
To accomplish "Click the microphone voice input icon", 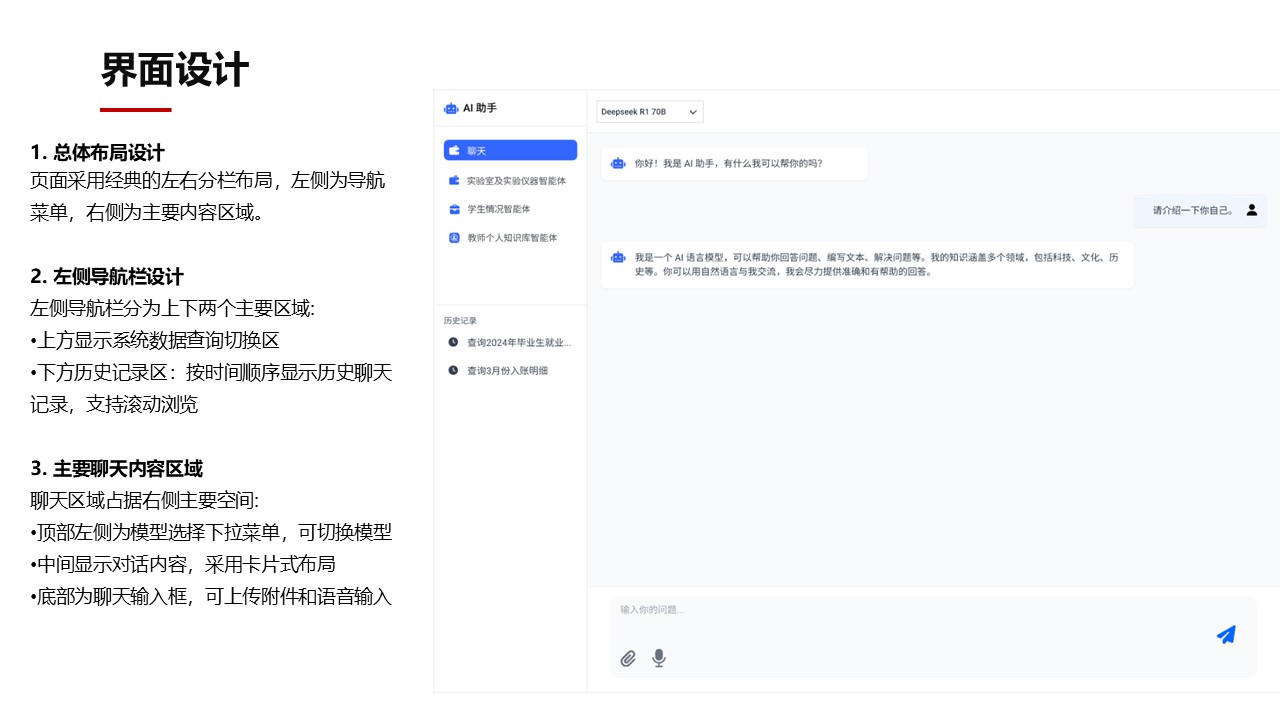I will (x=659, y=658).
